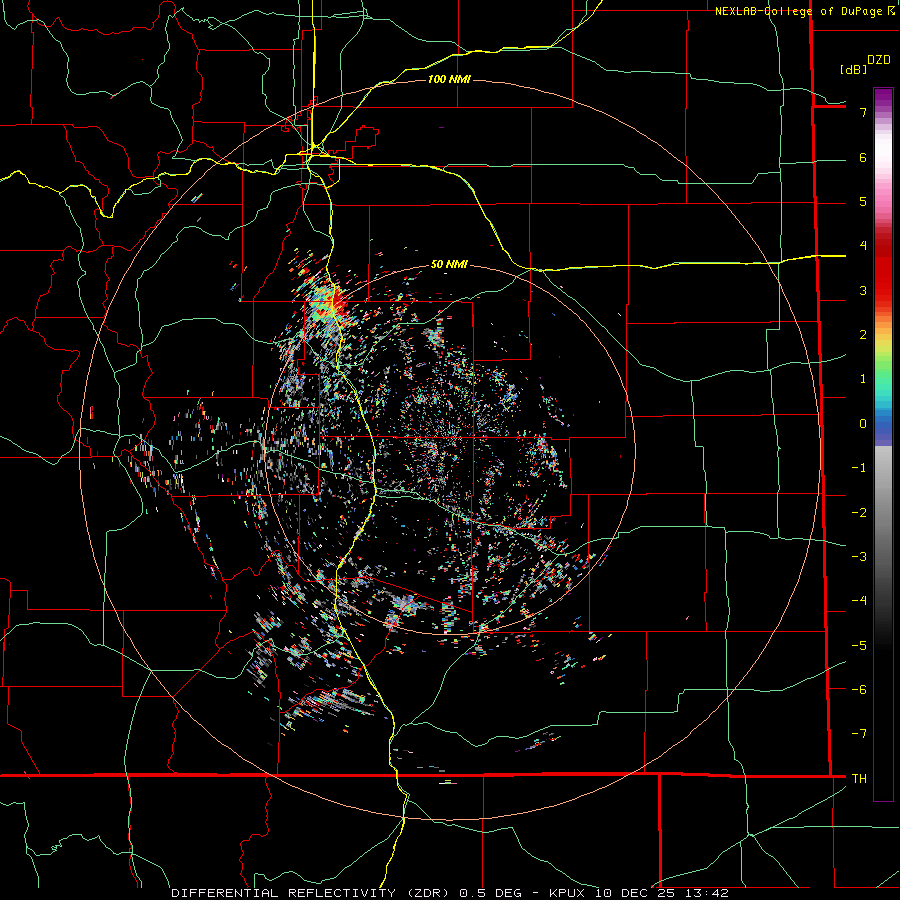900x900 pixels.
Task: Click the '-1' value on color scale
Action: tap(859, 468)
